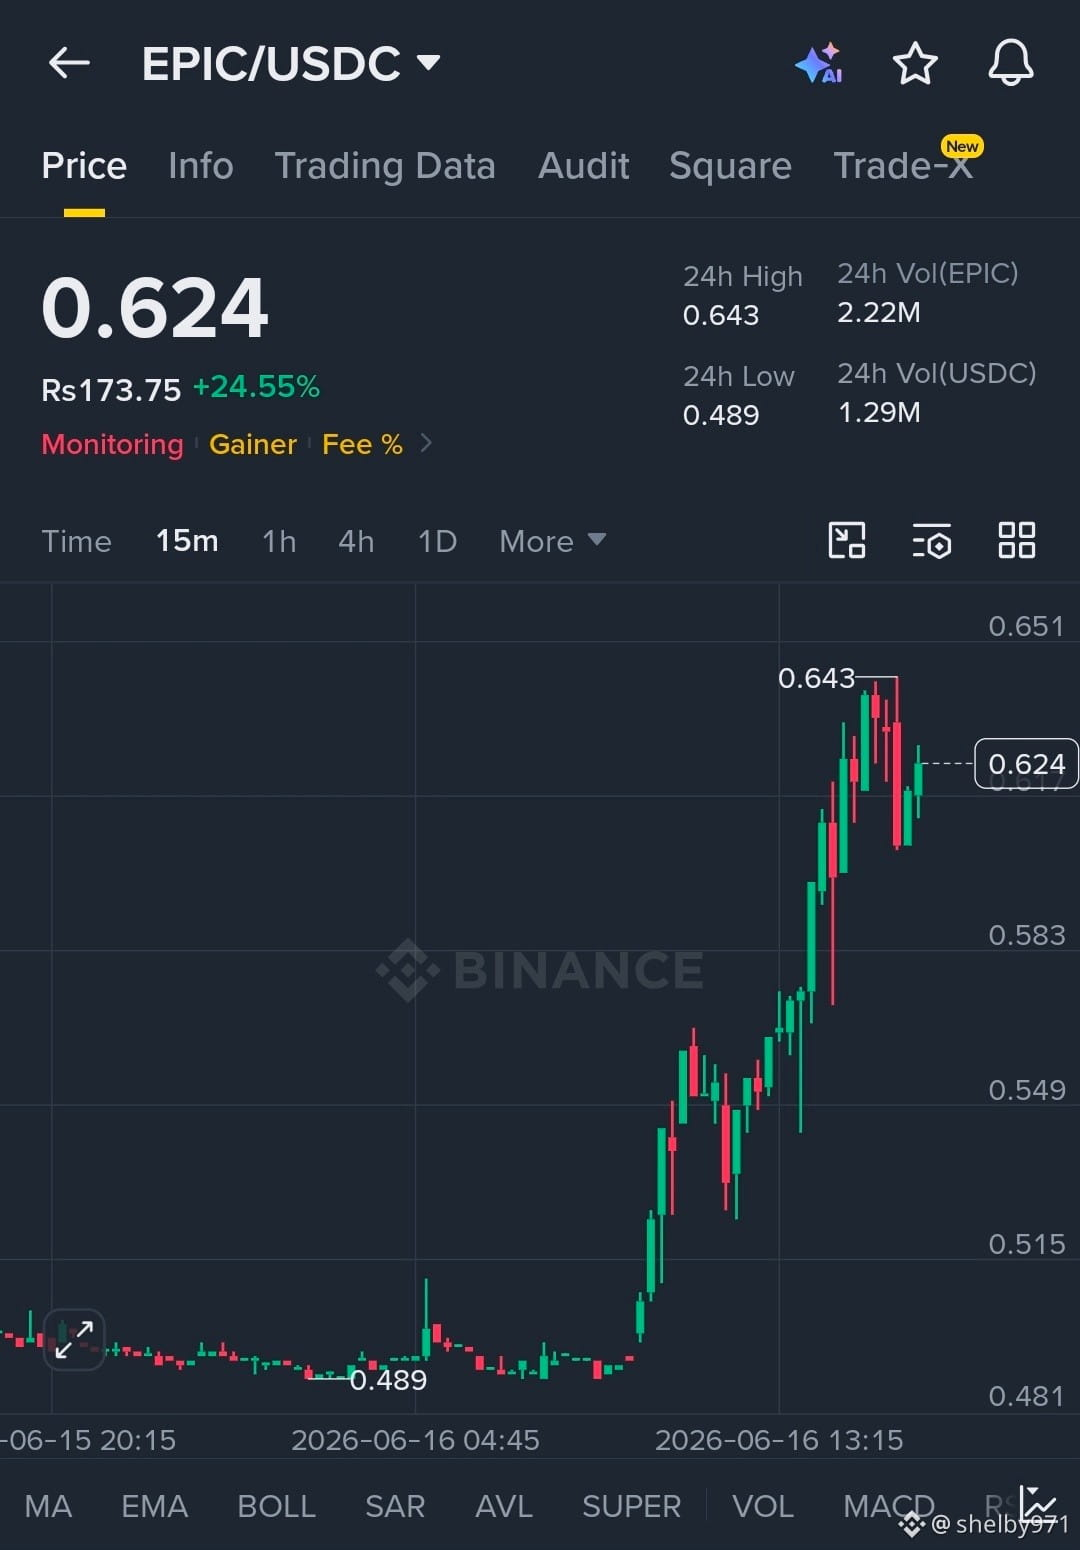The image size is (1080, 1550).
Task: Add EPIC/USDC to favorites with star
Action: point(914,63)
